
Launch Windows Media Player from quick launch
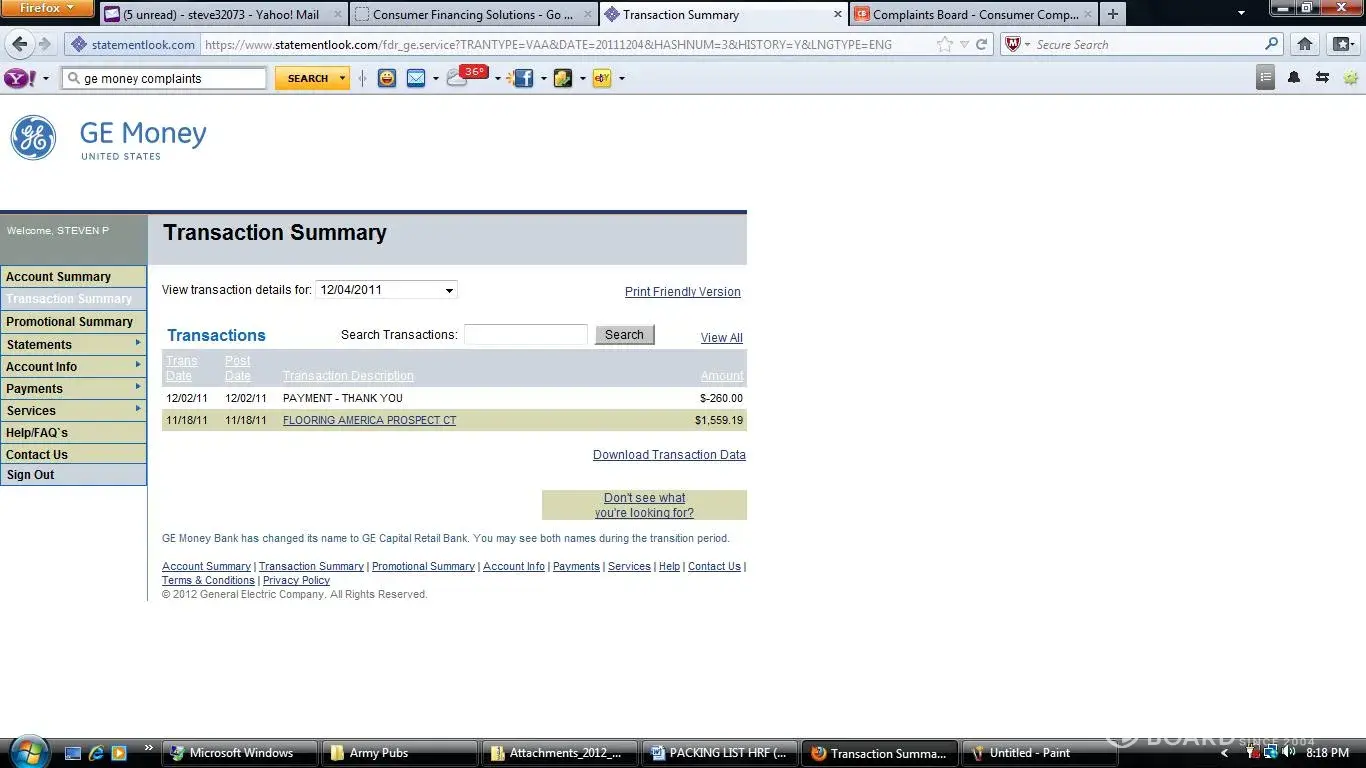point(119,753)
